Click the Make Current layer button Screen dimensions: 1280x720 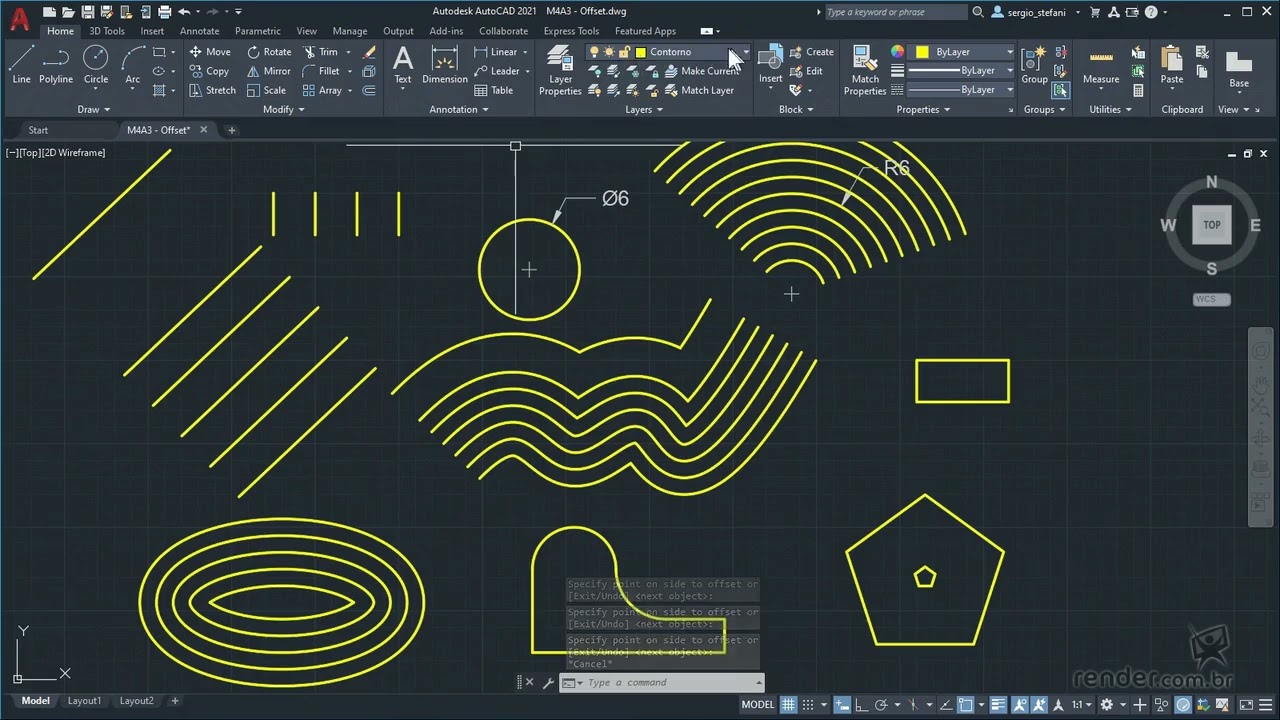(702, 71)
